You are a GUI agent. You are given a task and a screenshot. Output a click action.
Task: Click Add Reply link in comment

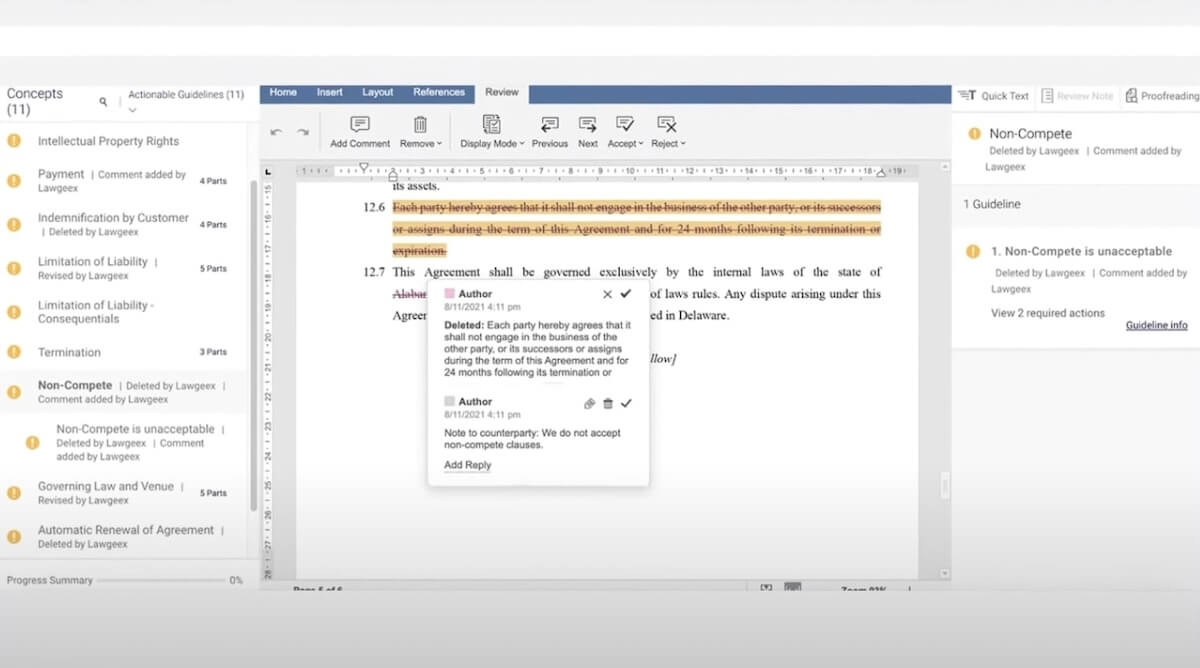click(467, 465)
